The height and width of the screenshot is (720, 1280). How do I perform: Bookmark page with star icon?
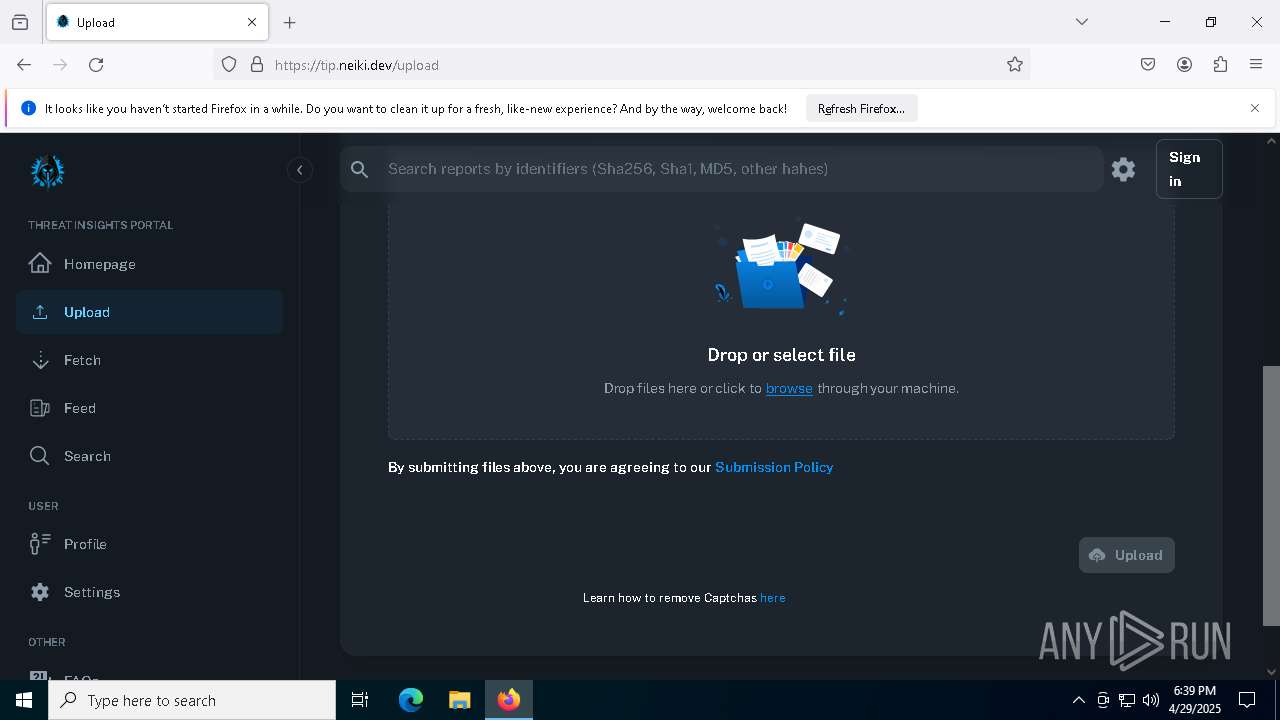coord(1015,65)
